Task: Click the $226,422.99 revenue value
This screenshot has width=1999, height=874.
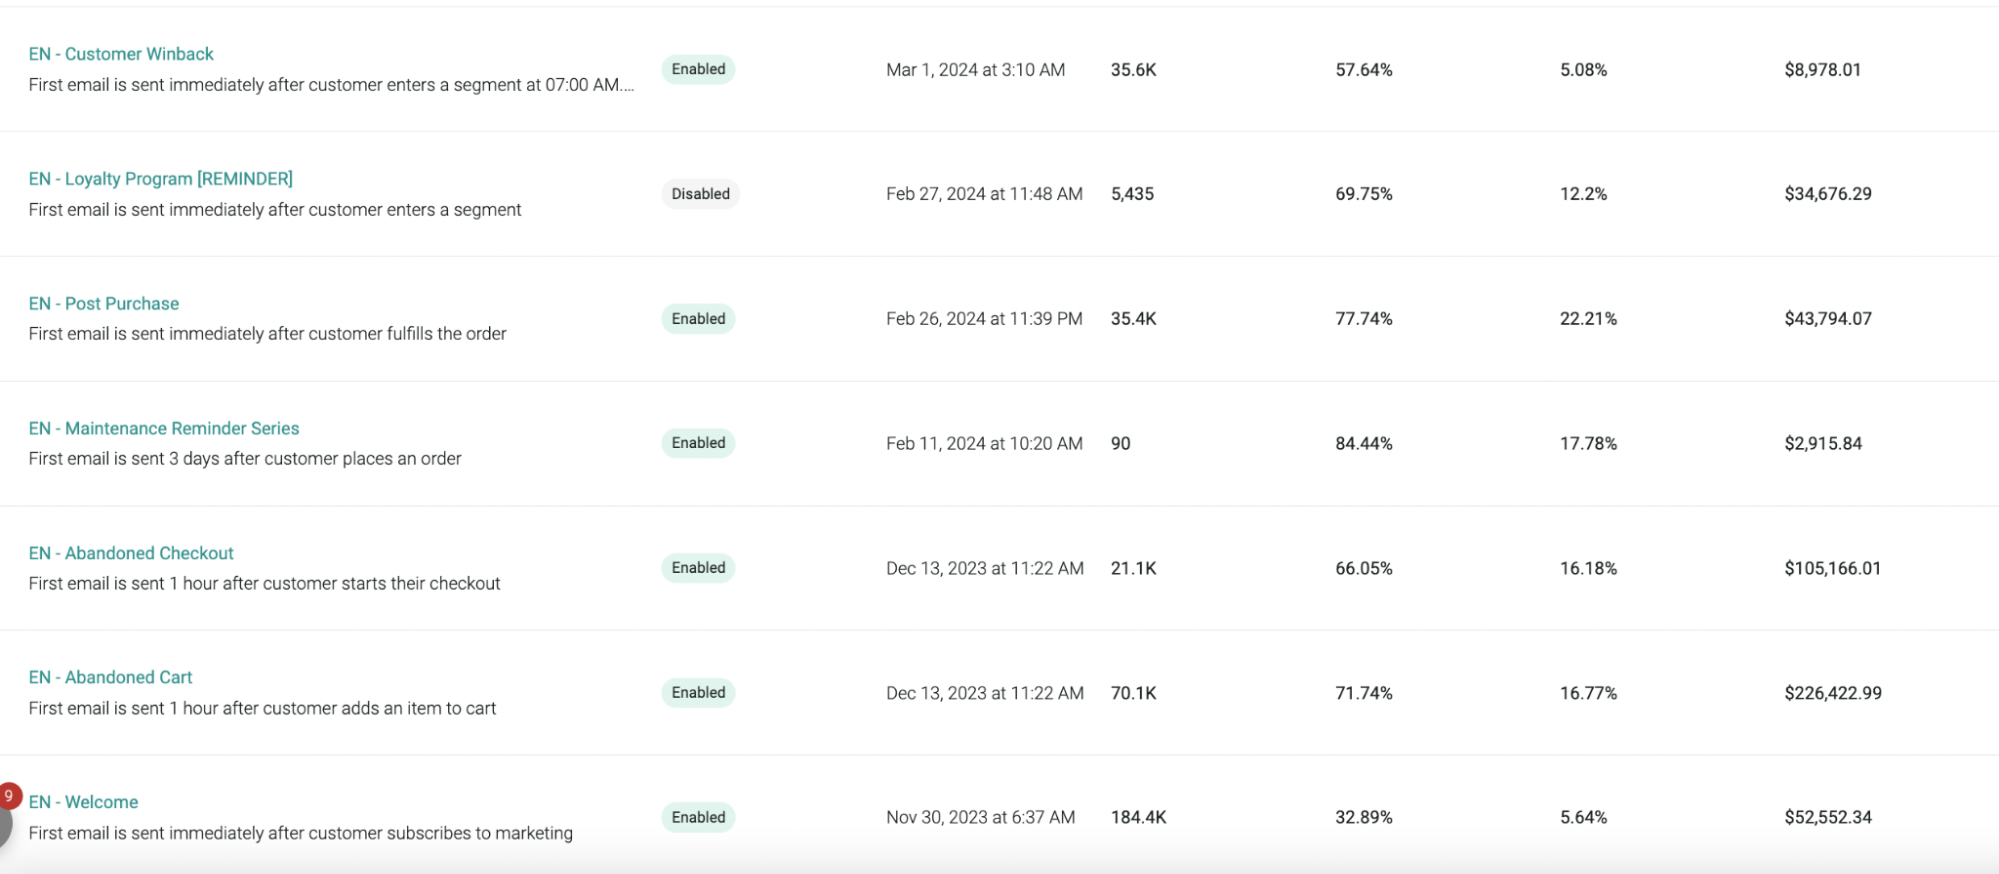Action: pos(1832,693)
